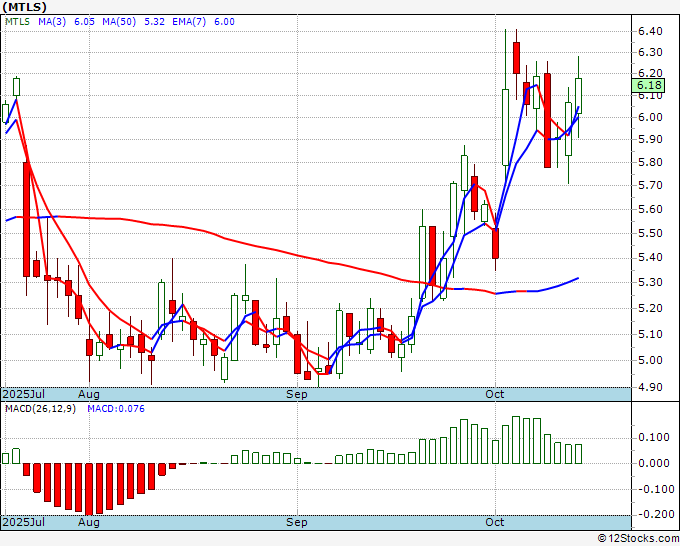The image size is (680, 546).
Task: Open the 12Stocks.com copyright link
Action: pyautogui.click(x=638, y=539)
